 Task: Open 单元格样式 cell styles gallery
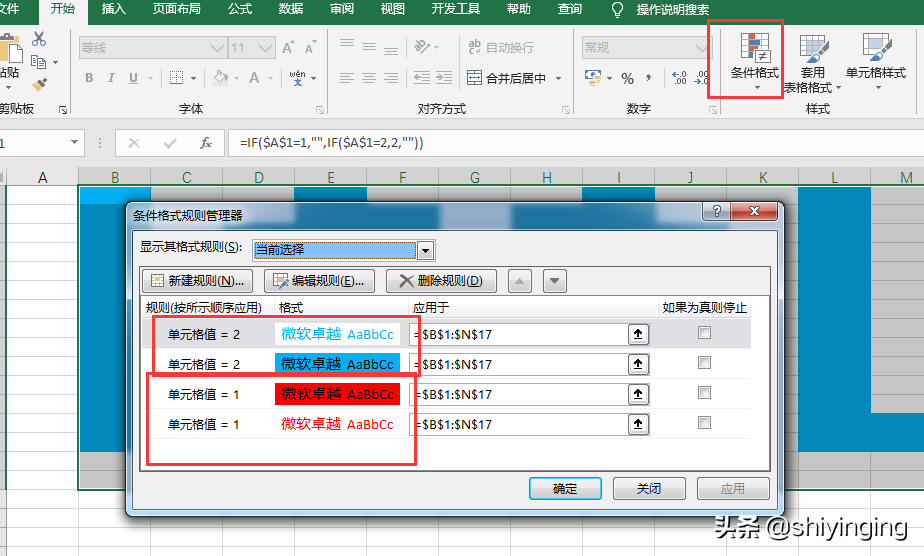pyautogui.click(x=876, y=62)
